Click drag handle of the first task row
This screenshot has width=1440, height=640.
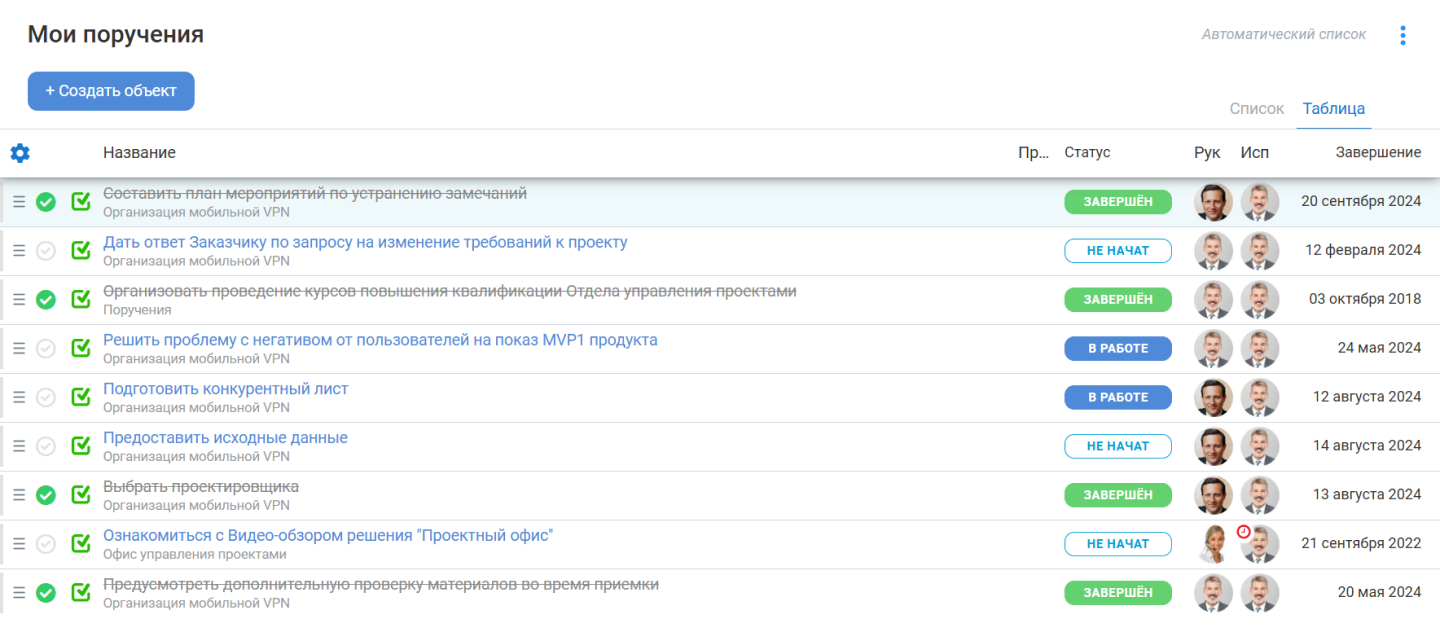(19, 202)
